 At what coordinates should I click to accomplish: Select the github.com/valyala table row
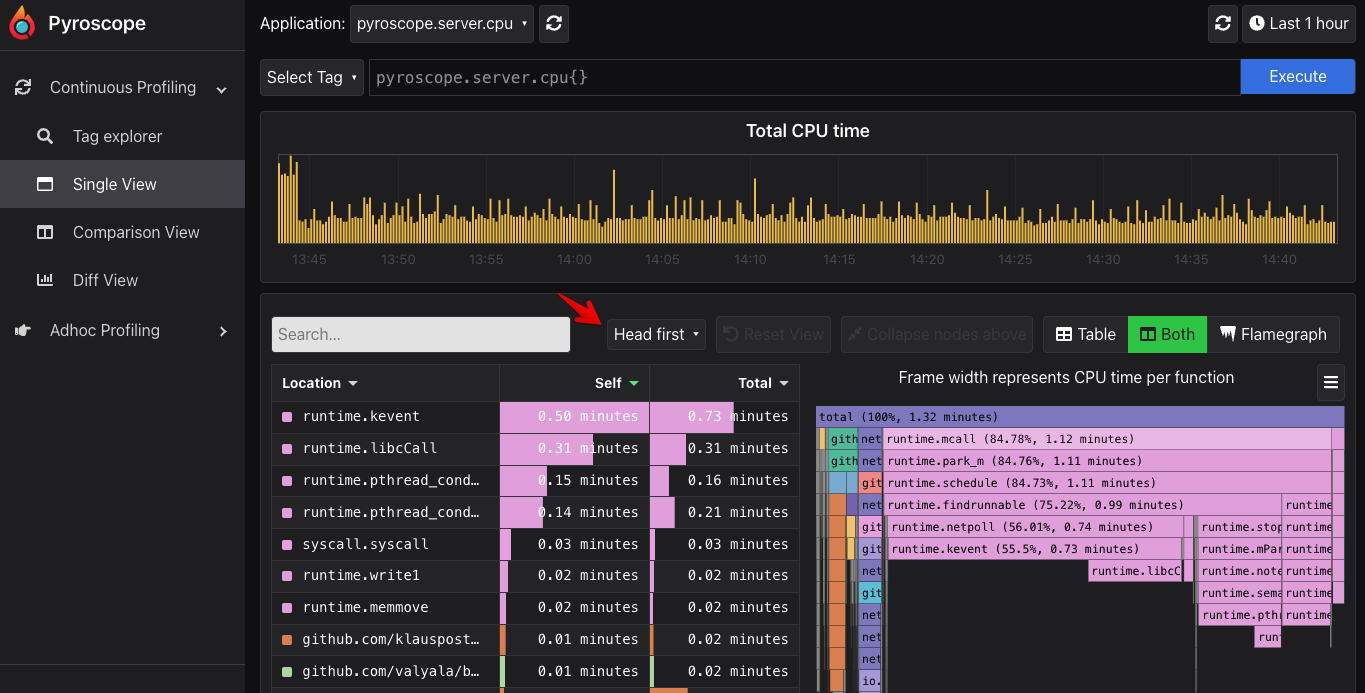pyautogui.click(x=535, y=671)
